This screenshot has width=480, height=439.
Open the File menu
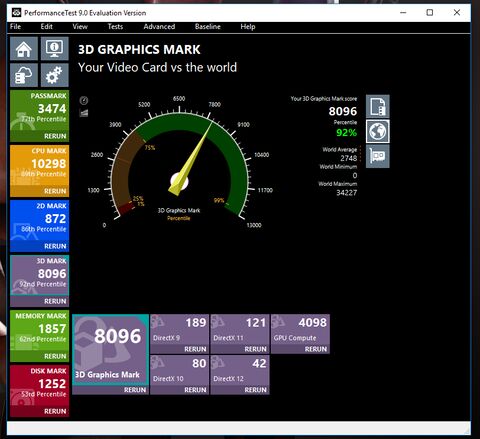15,27
